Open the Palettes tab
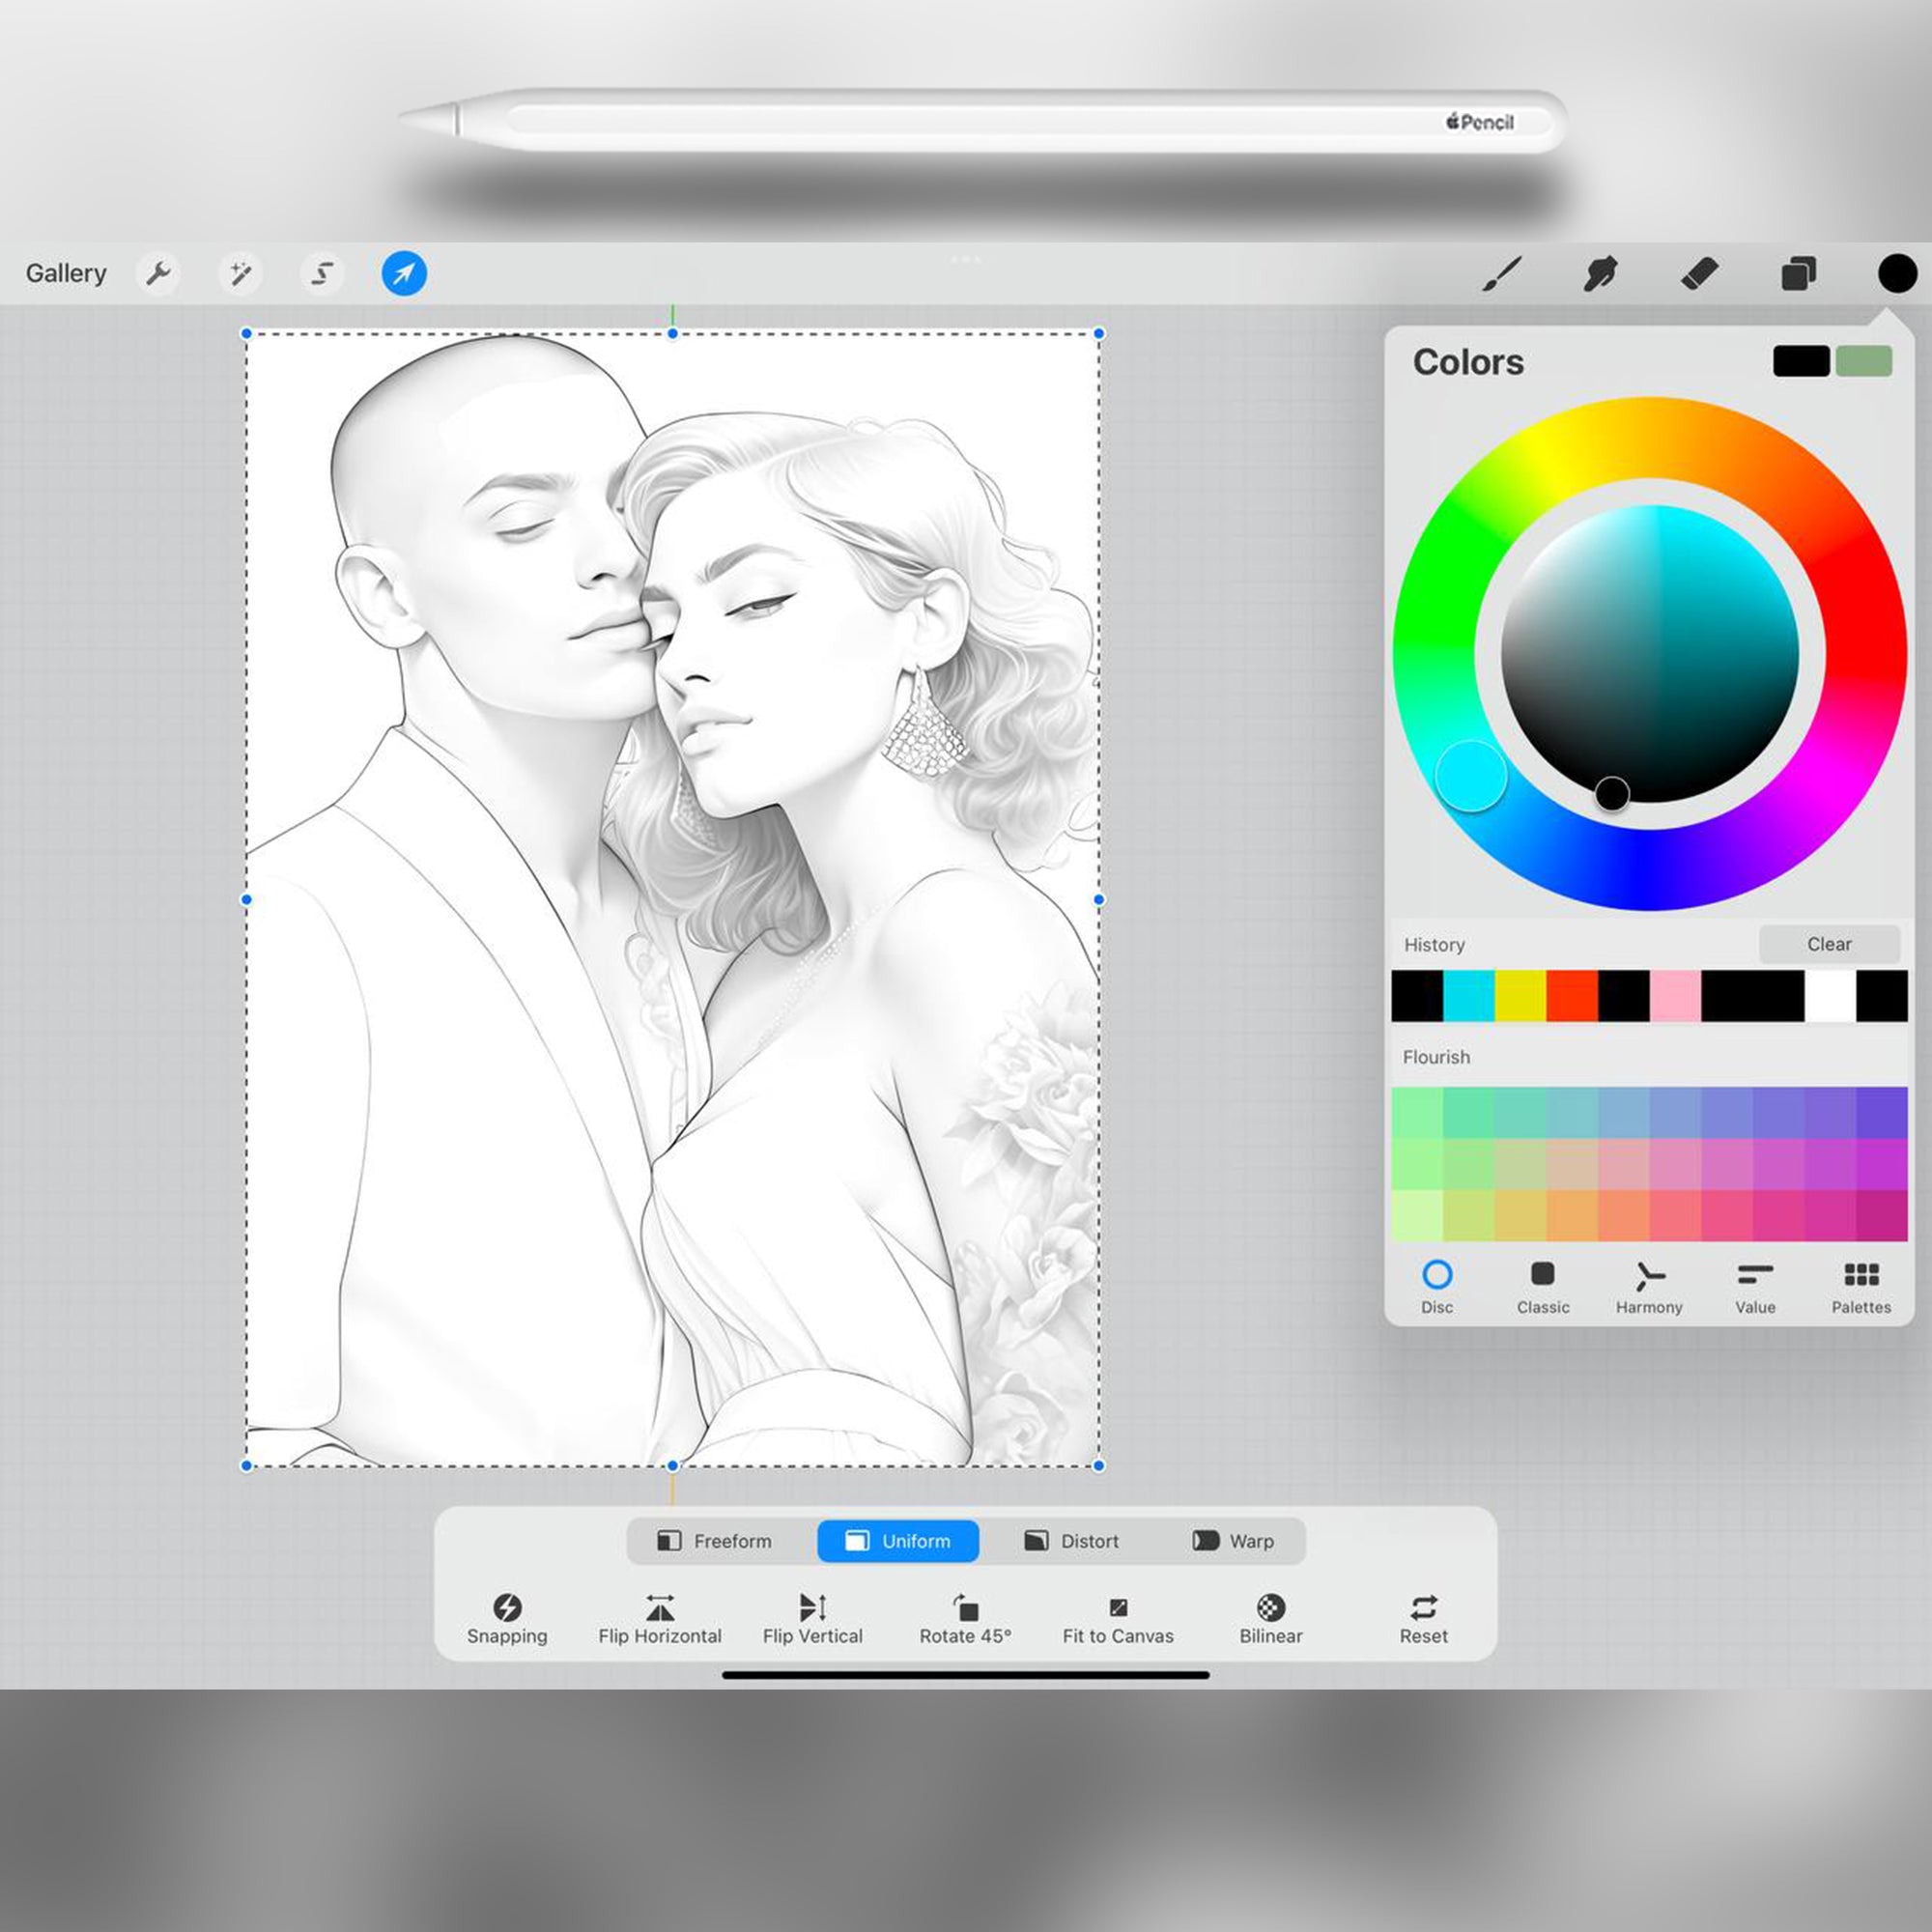The image size is (1932, 1932). coord(1860,1285)
